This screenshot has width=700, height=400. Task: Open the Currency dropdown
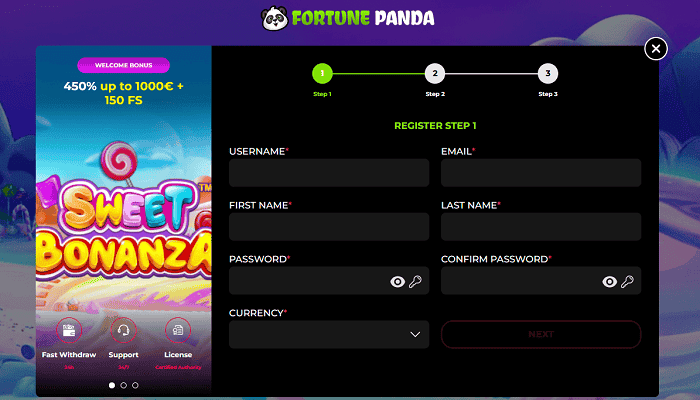tap(329, 334)
